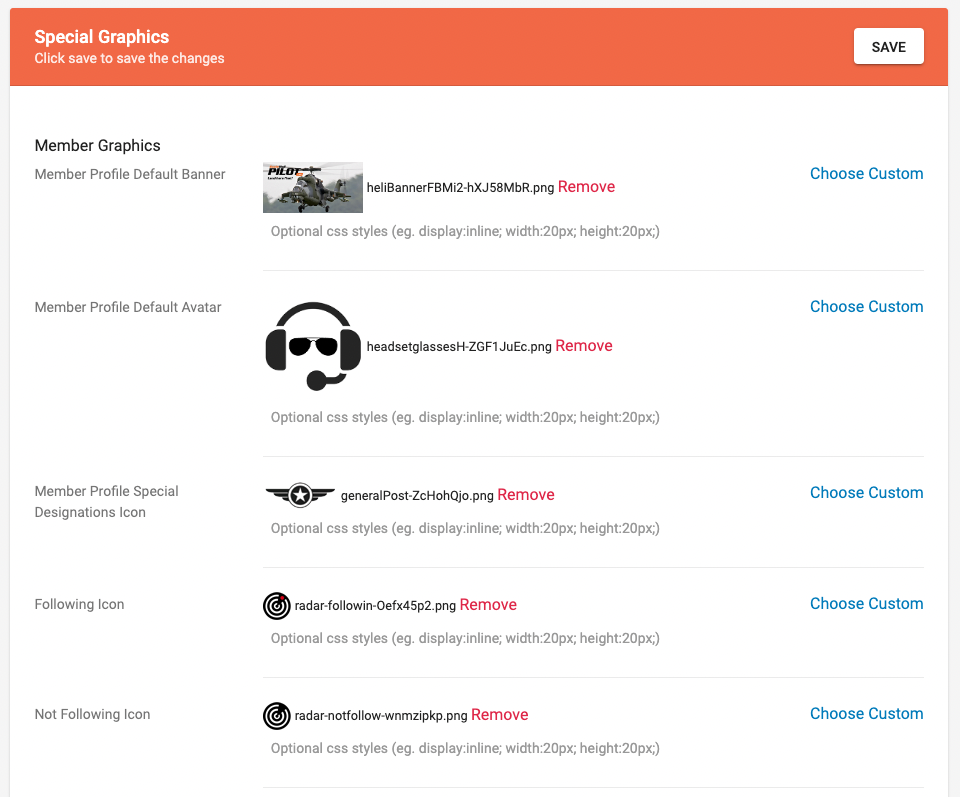This screenshot has width=960, height=797.
Task: Remove the heliBannerFBMi2 banner file
Action: click(x=586, y=187)
